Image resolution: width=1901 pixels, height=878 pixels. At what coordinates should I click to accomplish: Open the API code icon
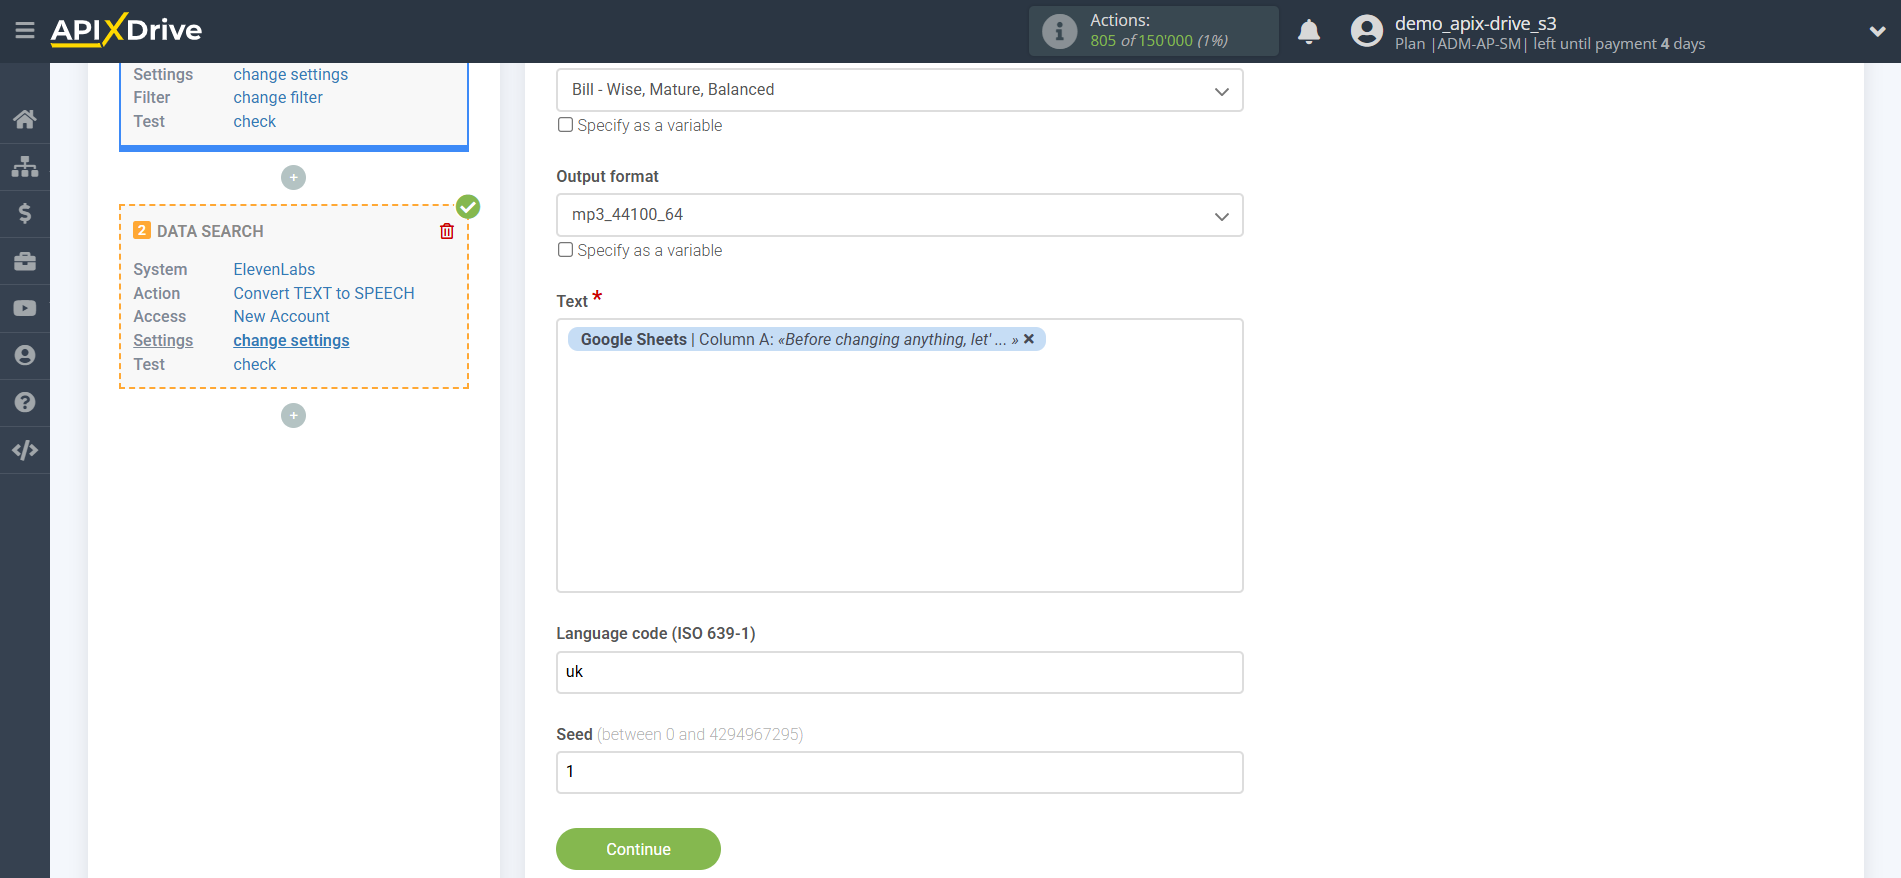point(25,450)
